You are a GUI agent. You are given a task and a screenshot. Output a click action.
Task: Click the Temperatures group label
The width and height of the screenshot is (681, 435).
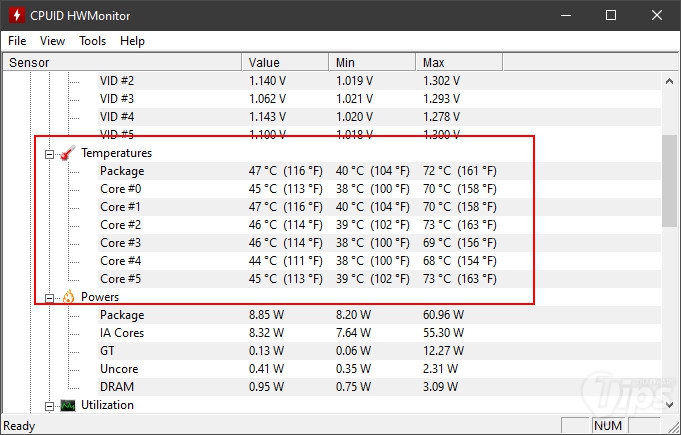point(116,153)
